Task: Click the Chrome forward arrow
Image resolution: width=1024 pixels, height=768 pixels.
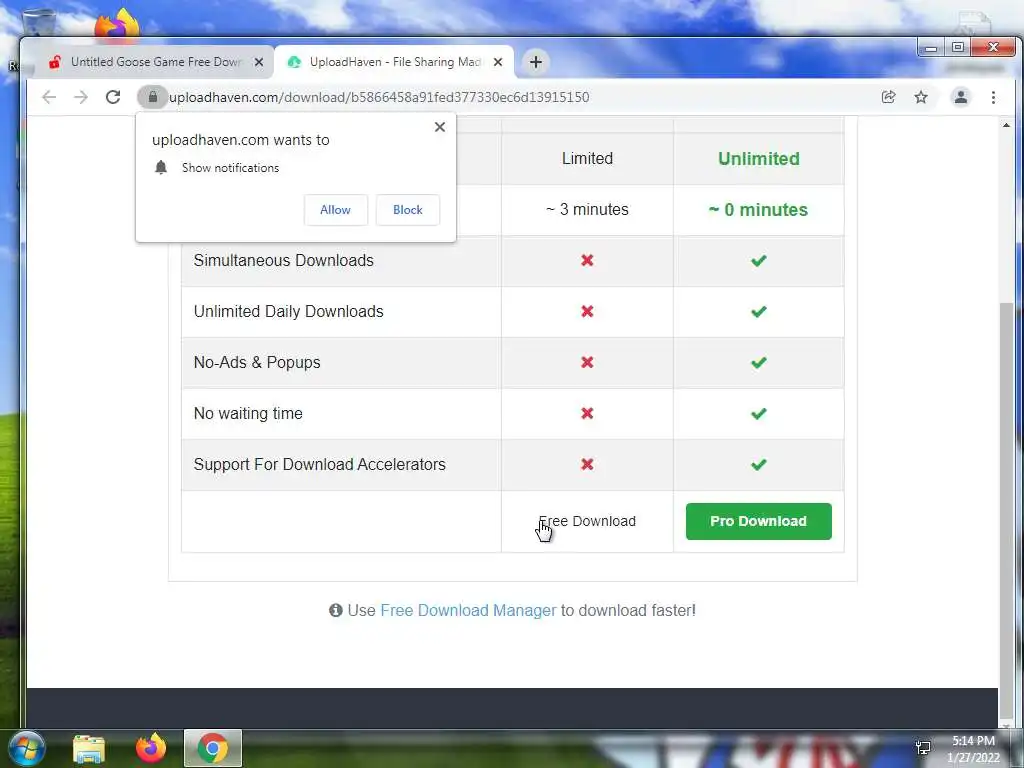Action: click(x=81, y=97)
